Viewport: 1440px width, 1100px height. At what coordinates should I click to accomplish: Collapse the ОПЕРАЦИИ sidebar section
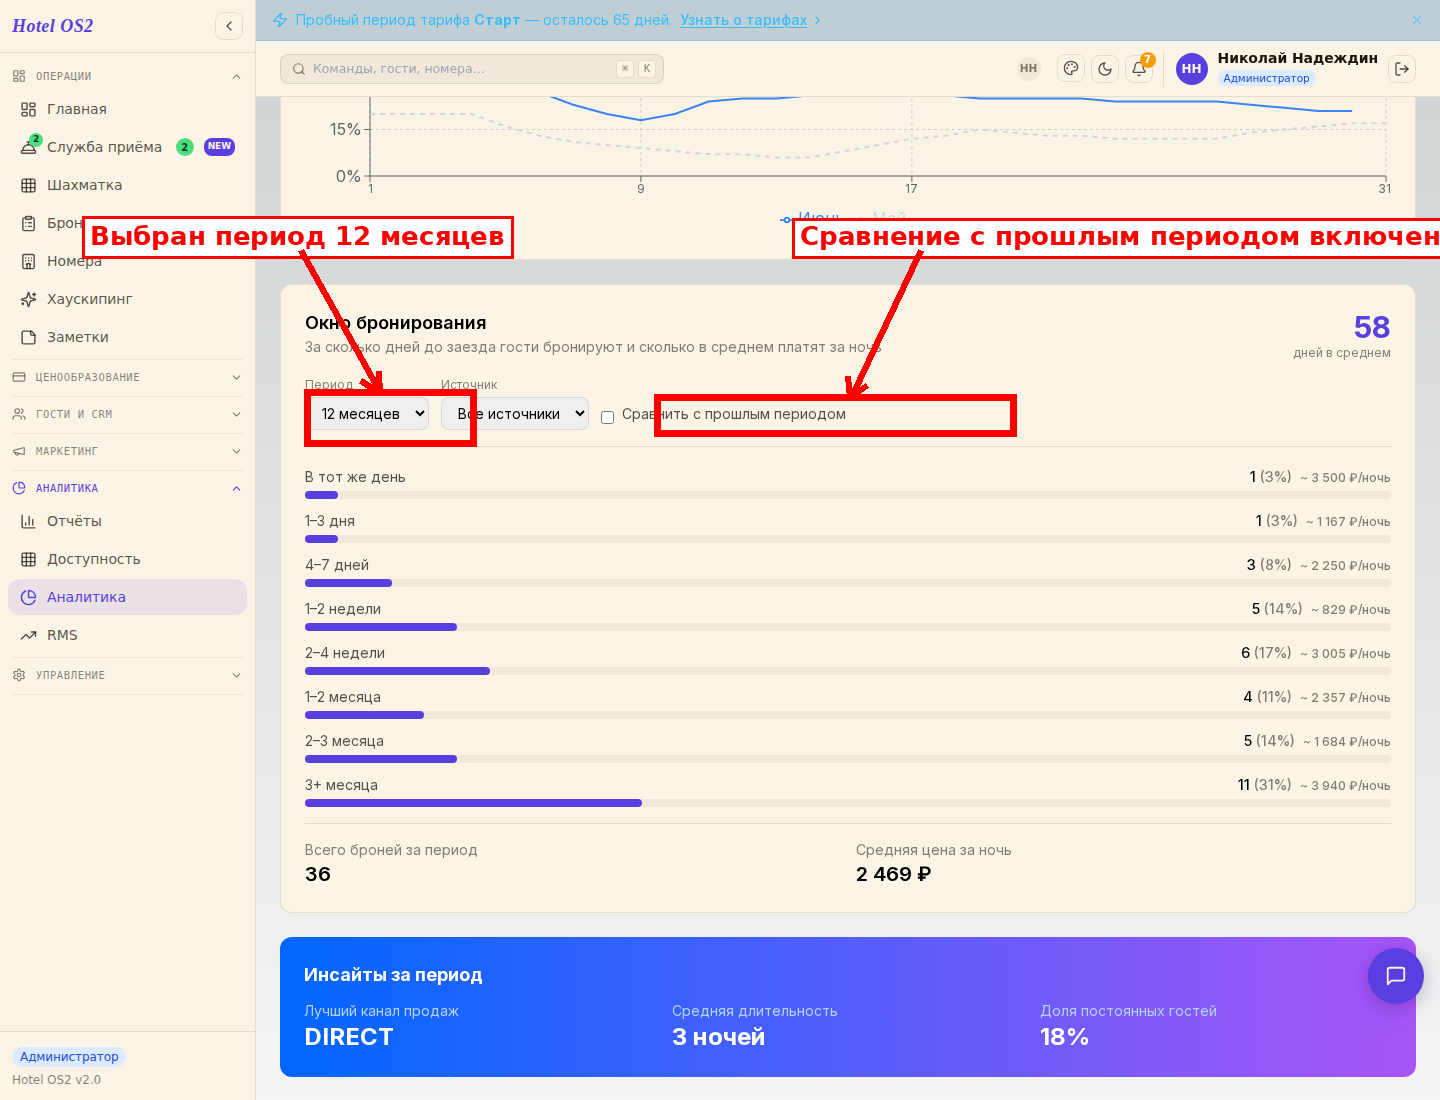[127, 76]
